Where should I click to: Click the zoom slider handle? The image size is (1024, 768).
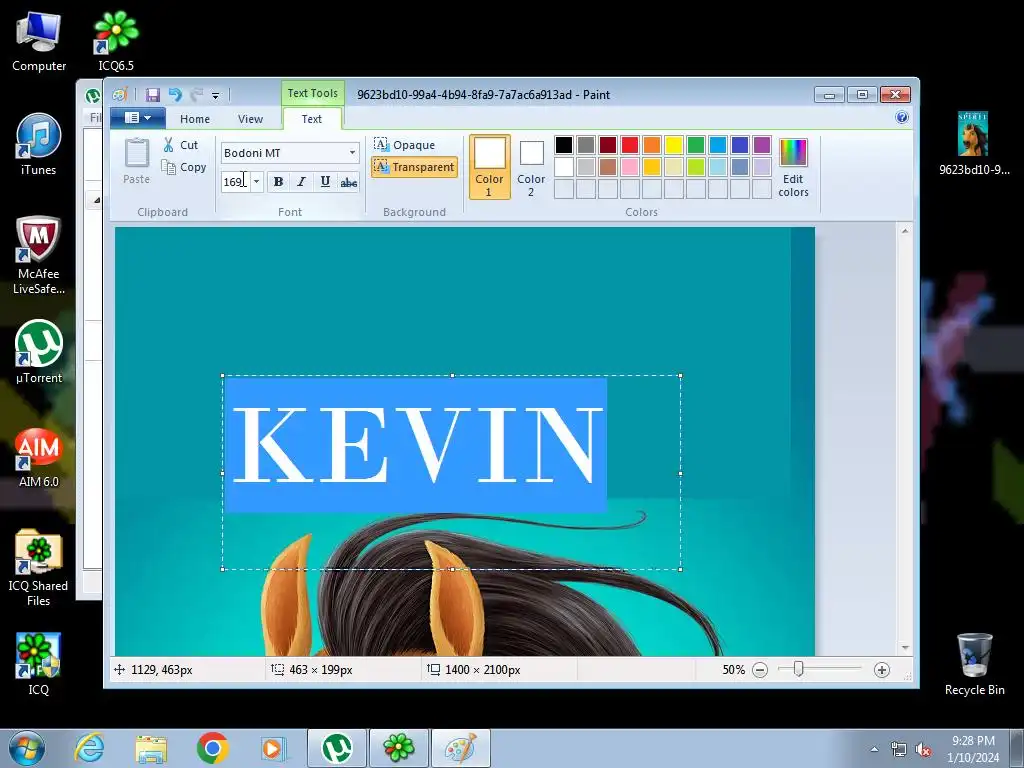(798, 669)
